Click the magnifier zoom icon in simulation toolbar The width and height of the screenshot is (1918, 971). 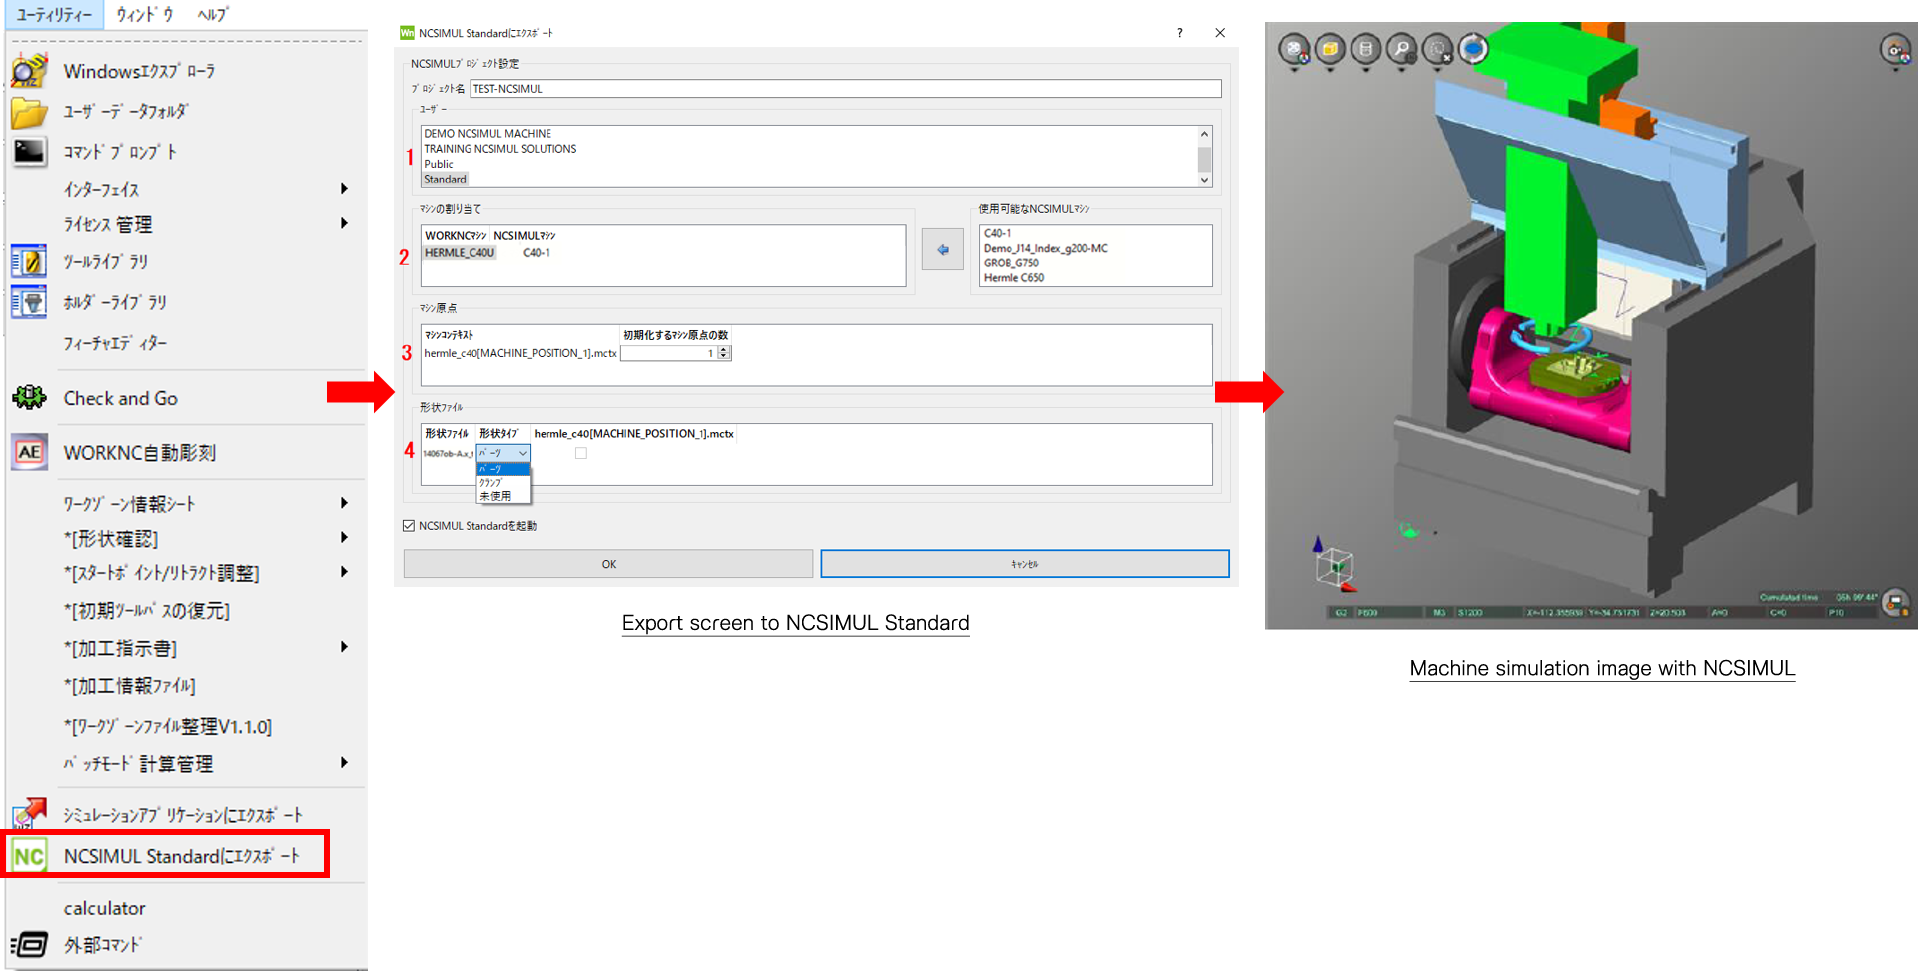coord(1402,49)
